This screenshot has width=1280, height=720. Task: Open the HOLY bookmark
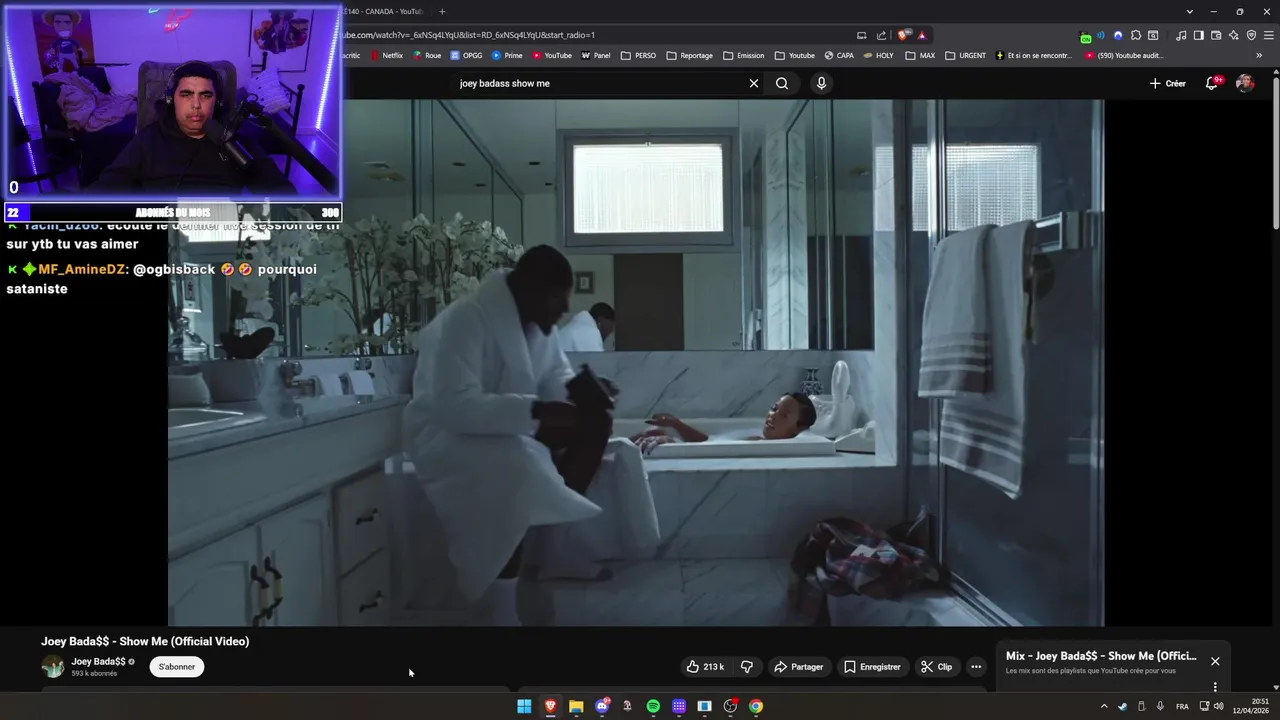click(x=879, y=55)
